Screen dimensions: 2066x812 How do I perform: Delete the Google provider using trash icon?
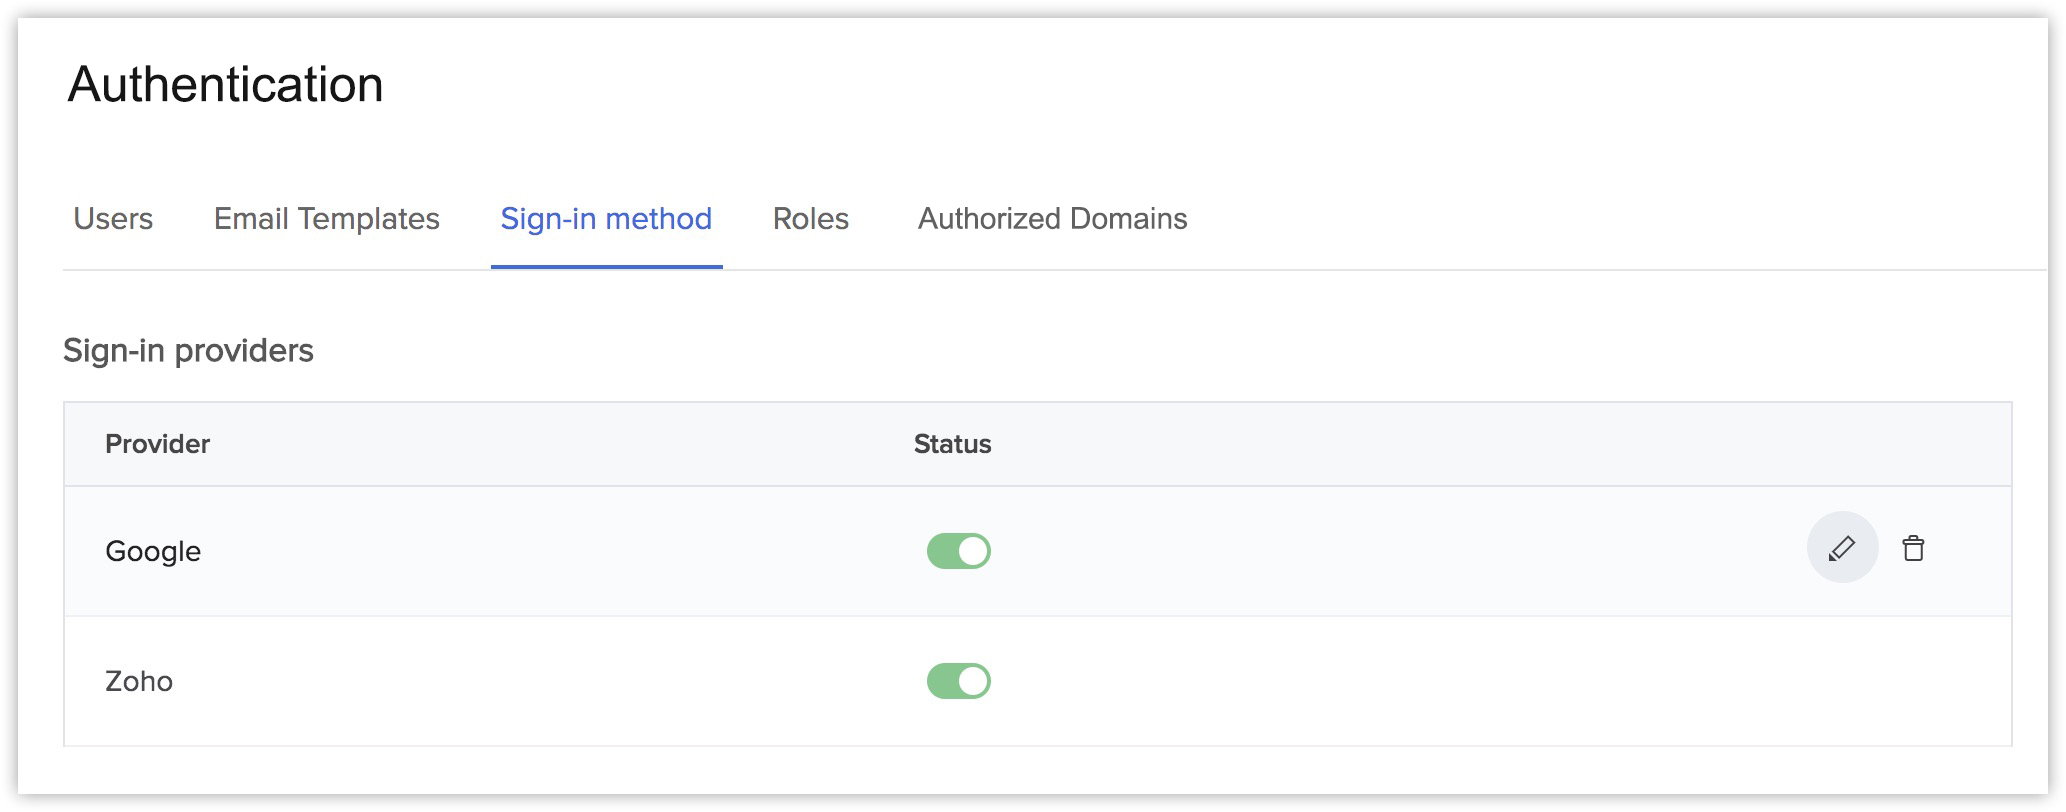click(x=1912, y=548)
